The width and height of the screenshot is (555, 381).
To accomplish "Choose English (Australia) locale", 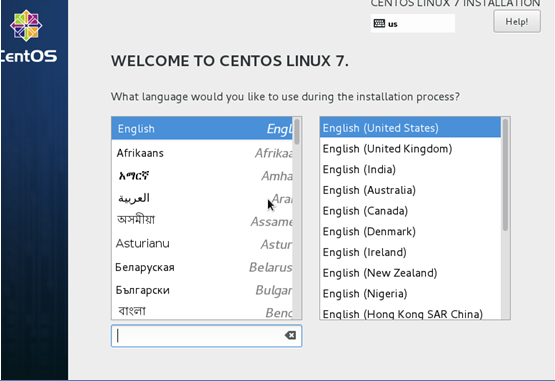I will (x=410, y=190).
